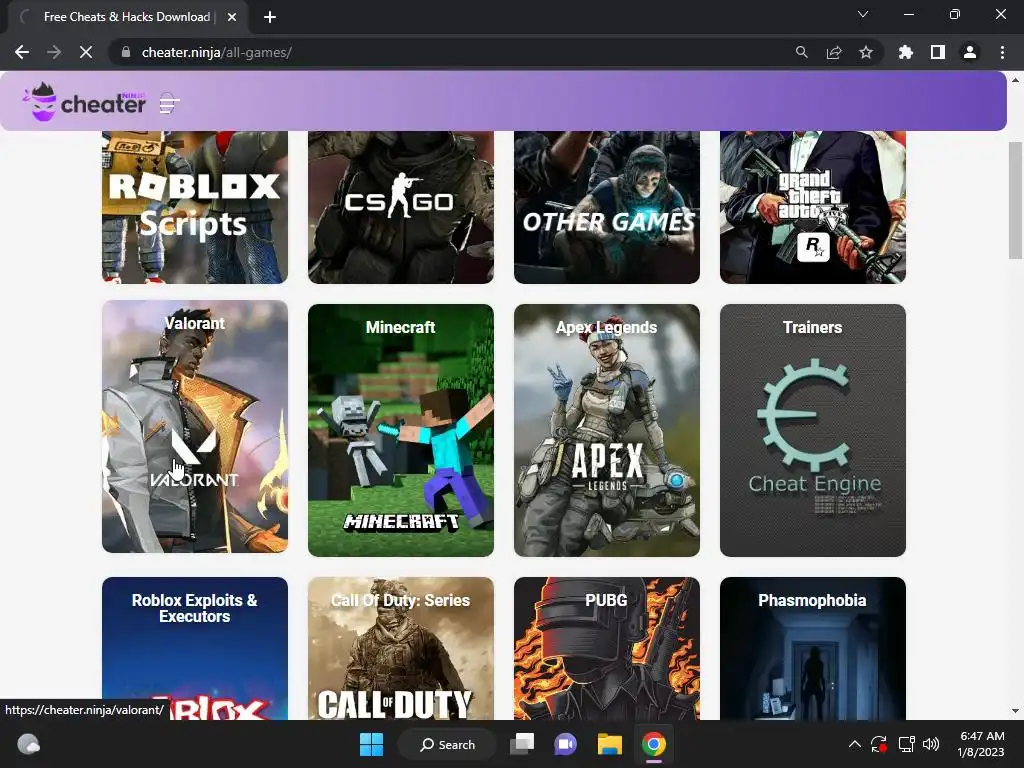Open the Apex Legends card
This screenshot has height=768, width=1024.
click(607, 430)
